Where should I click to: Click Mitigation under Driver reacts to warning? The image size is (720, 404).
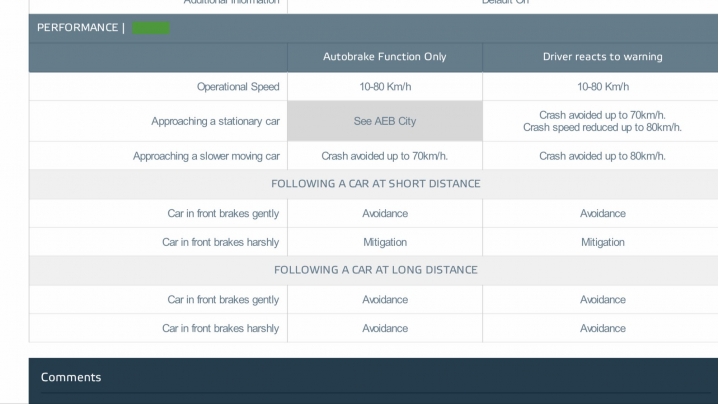point(602,242)
